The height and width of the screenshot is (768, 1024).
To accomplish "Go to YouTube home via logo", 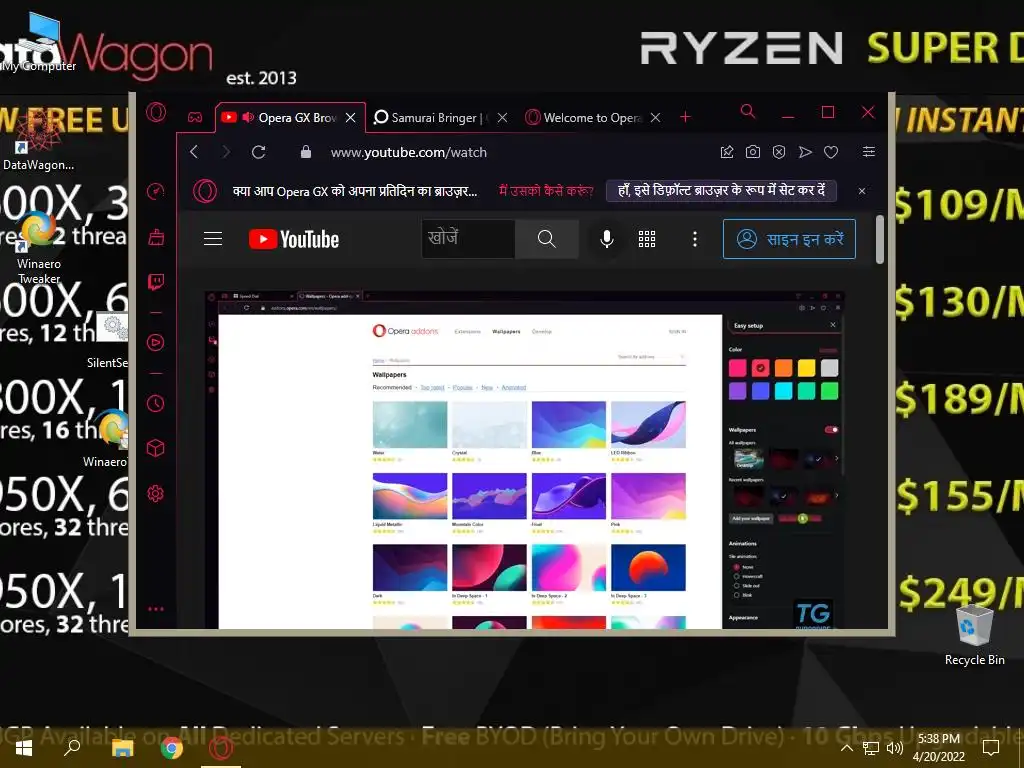I will pos(294,239).
